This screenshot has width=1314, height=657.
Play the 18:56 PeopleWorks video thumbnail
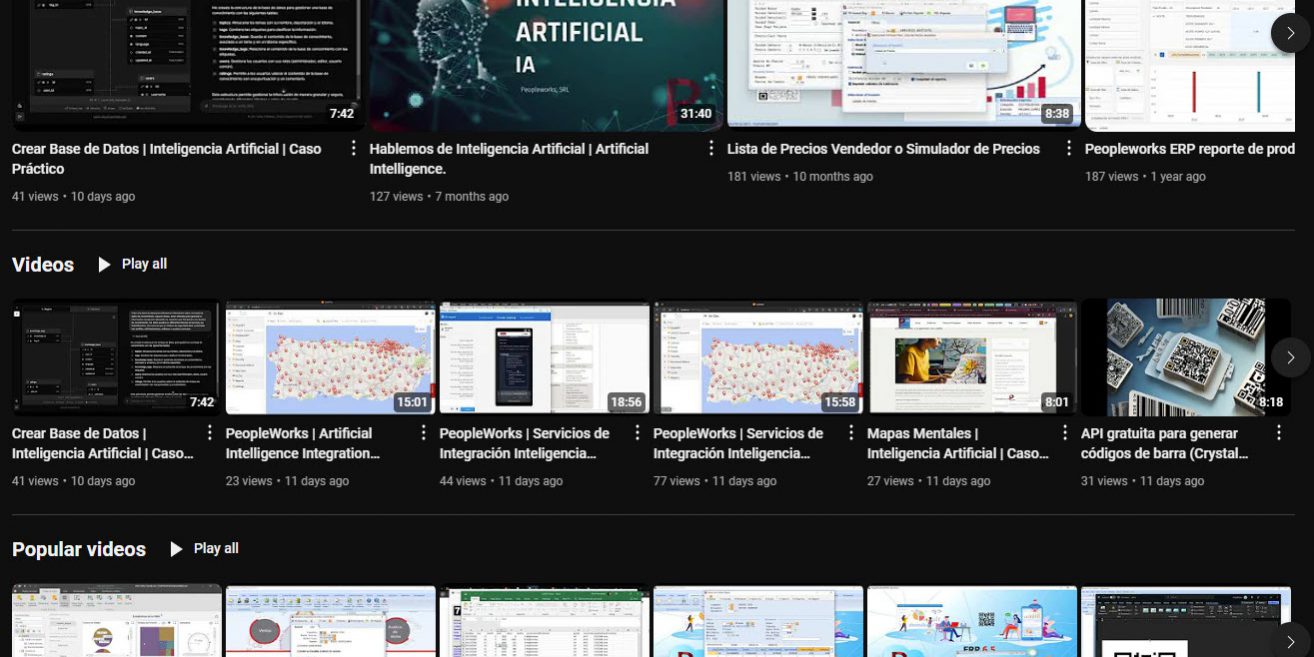coord(544,356)
